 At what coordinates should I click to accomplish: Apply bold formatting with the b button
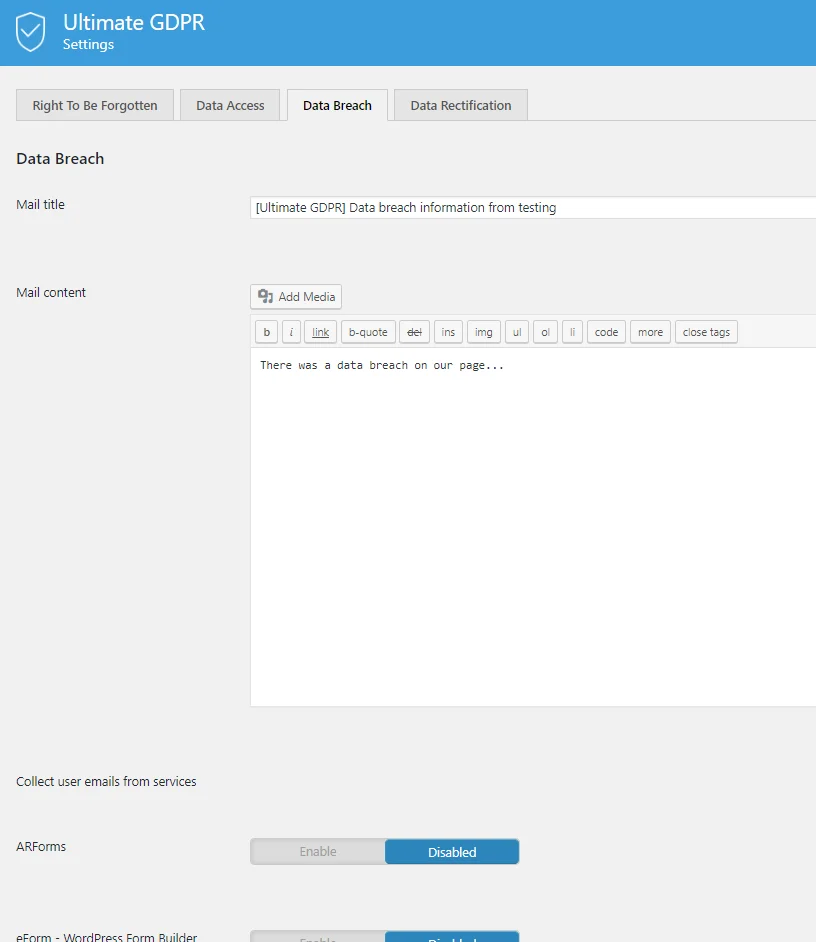pos(266,331)
